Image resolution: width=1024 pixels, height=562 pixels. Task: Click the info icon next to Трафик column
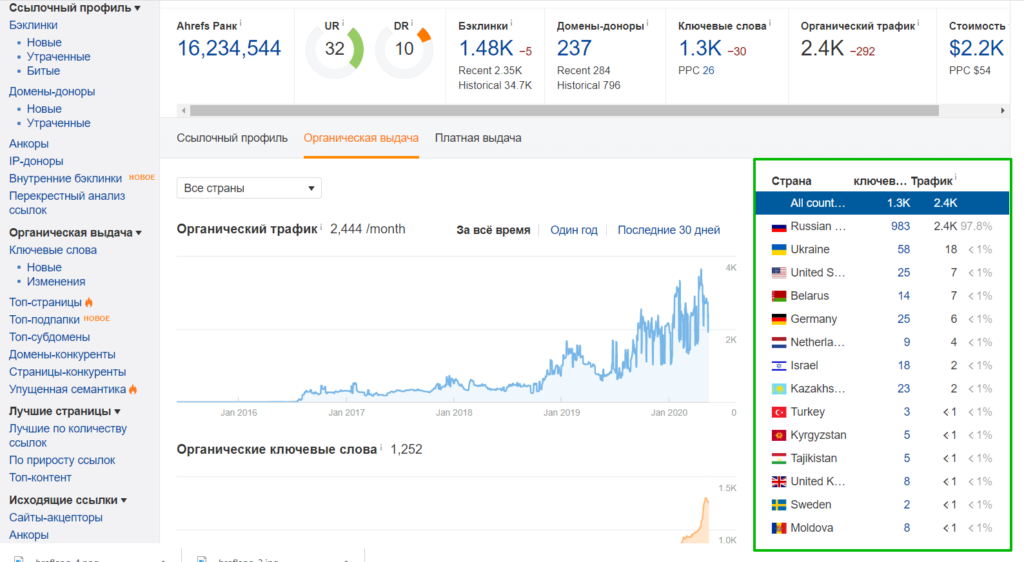pos(955,178)
